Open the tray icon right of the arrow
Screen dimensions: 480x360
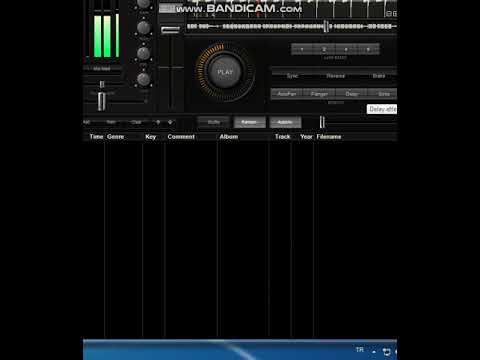coord(386,351)
